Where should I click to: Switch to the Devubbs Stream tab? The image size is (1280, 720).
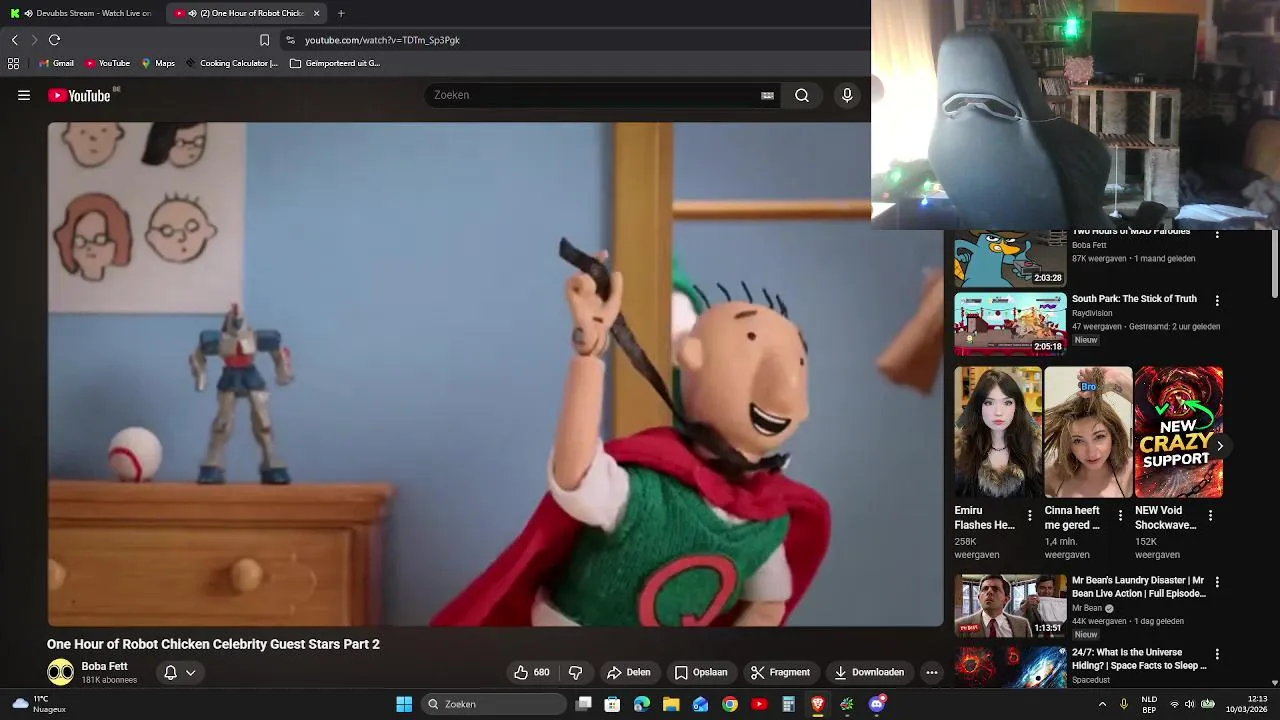point(80,13)
